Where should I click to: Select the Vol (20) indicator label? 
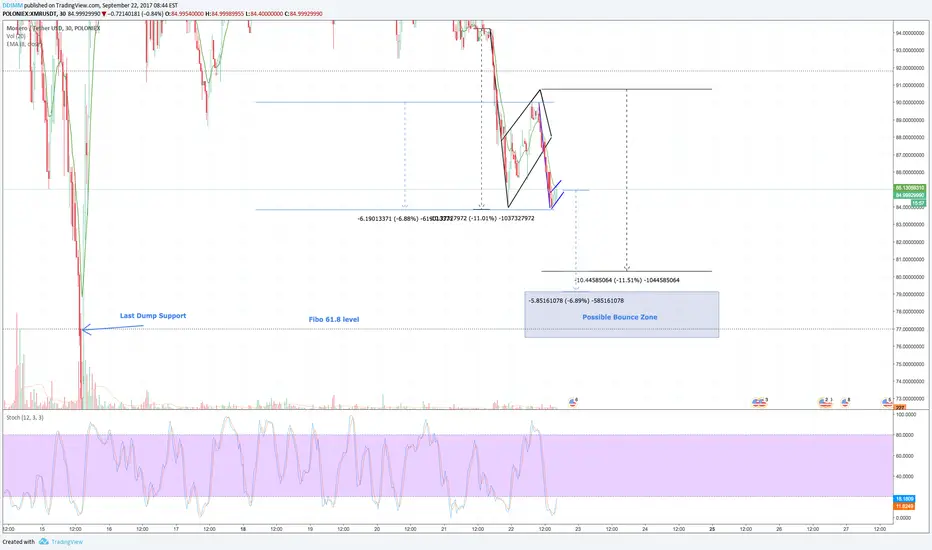tap(16, 36)
